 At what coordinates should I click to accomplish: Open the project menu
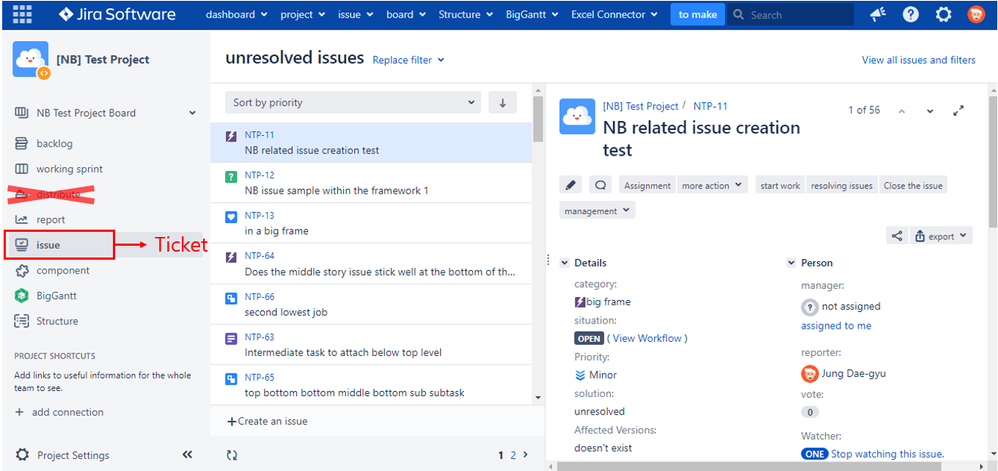(x=302, y=14)
